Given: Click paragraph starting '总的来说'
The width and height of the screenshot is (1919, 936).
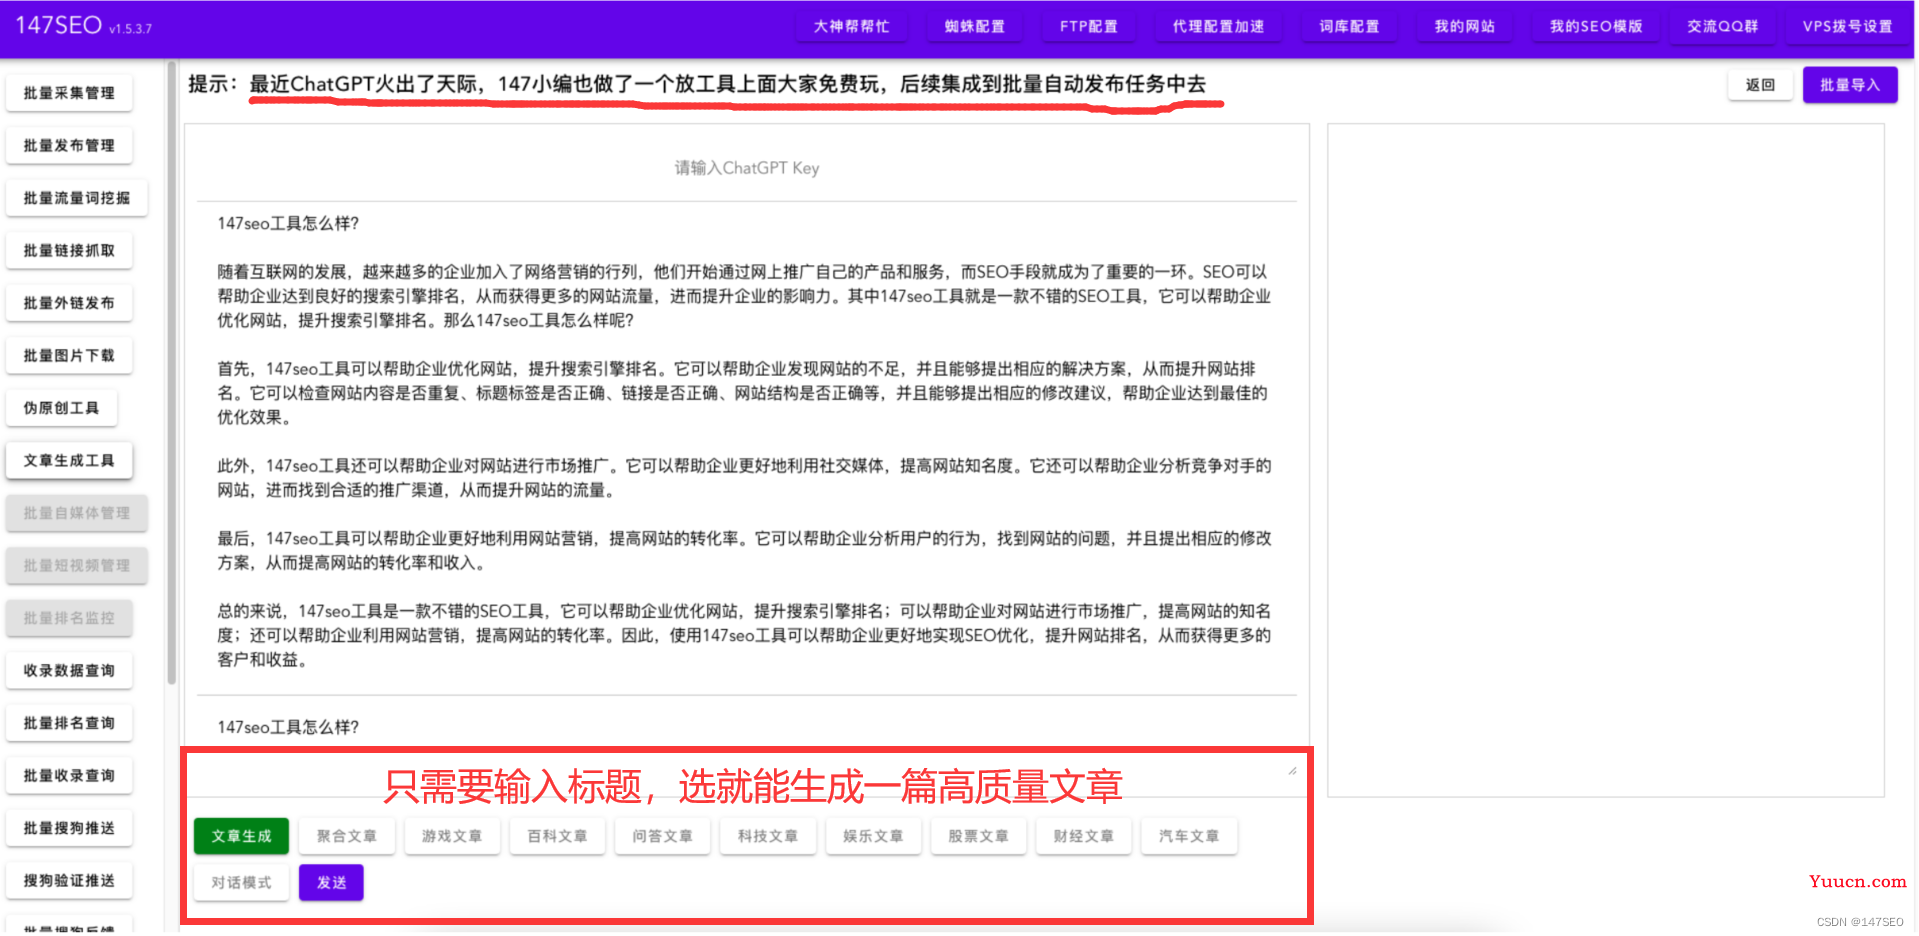Looking at the screenshot, I should coord(744,635).
